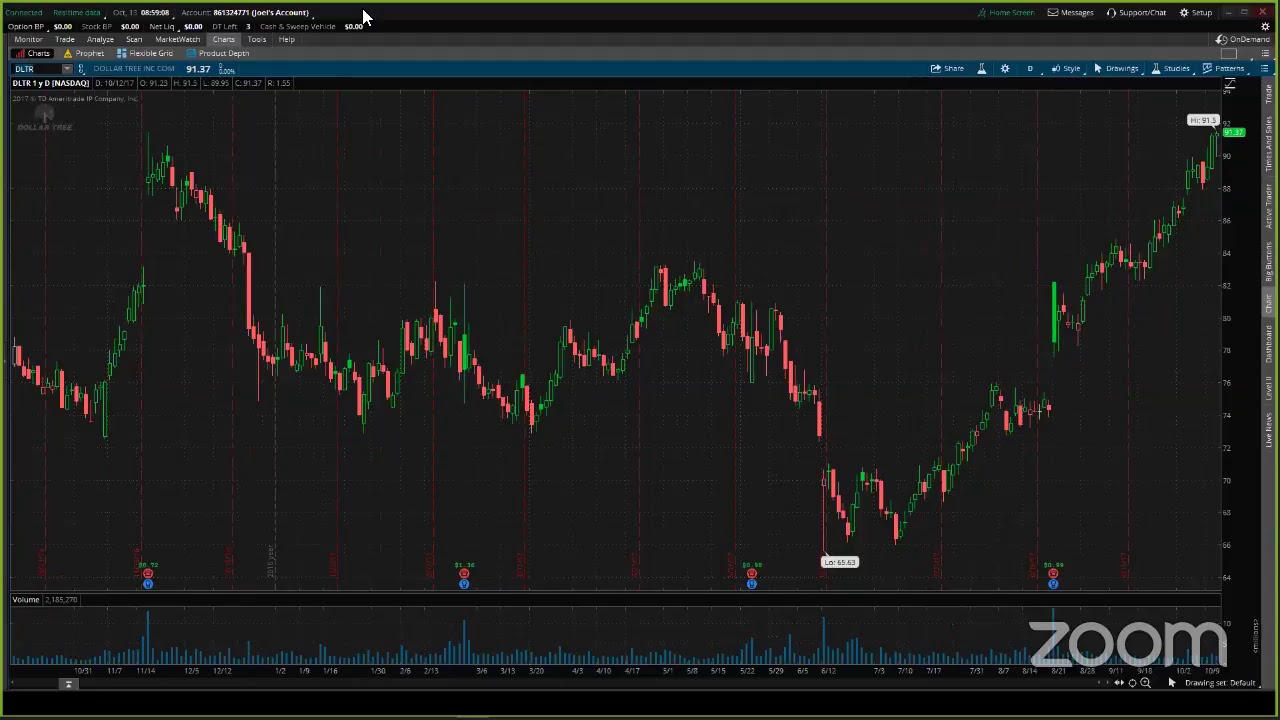This screenshot has width=1280, height=720.
Task: Click the chart expansion arrows icon
Action: [x=1119, y=683]
